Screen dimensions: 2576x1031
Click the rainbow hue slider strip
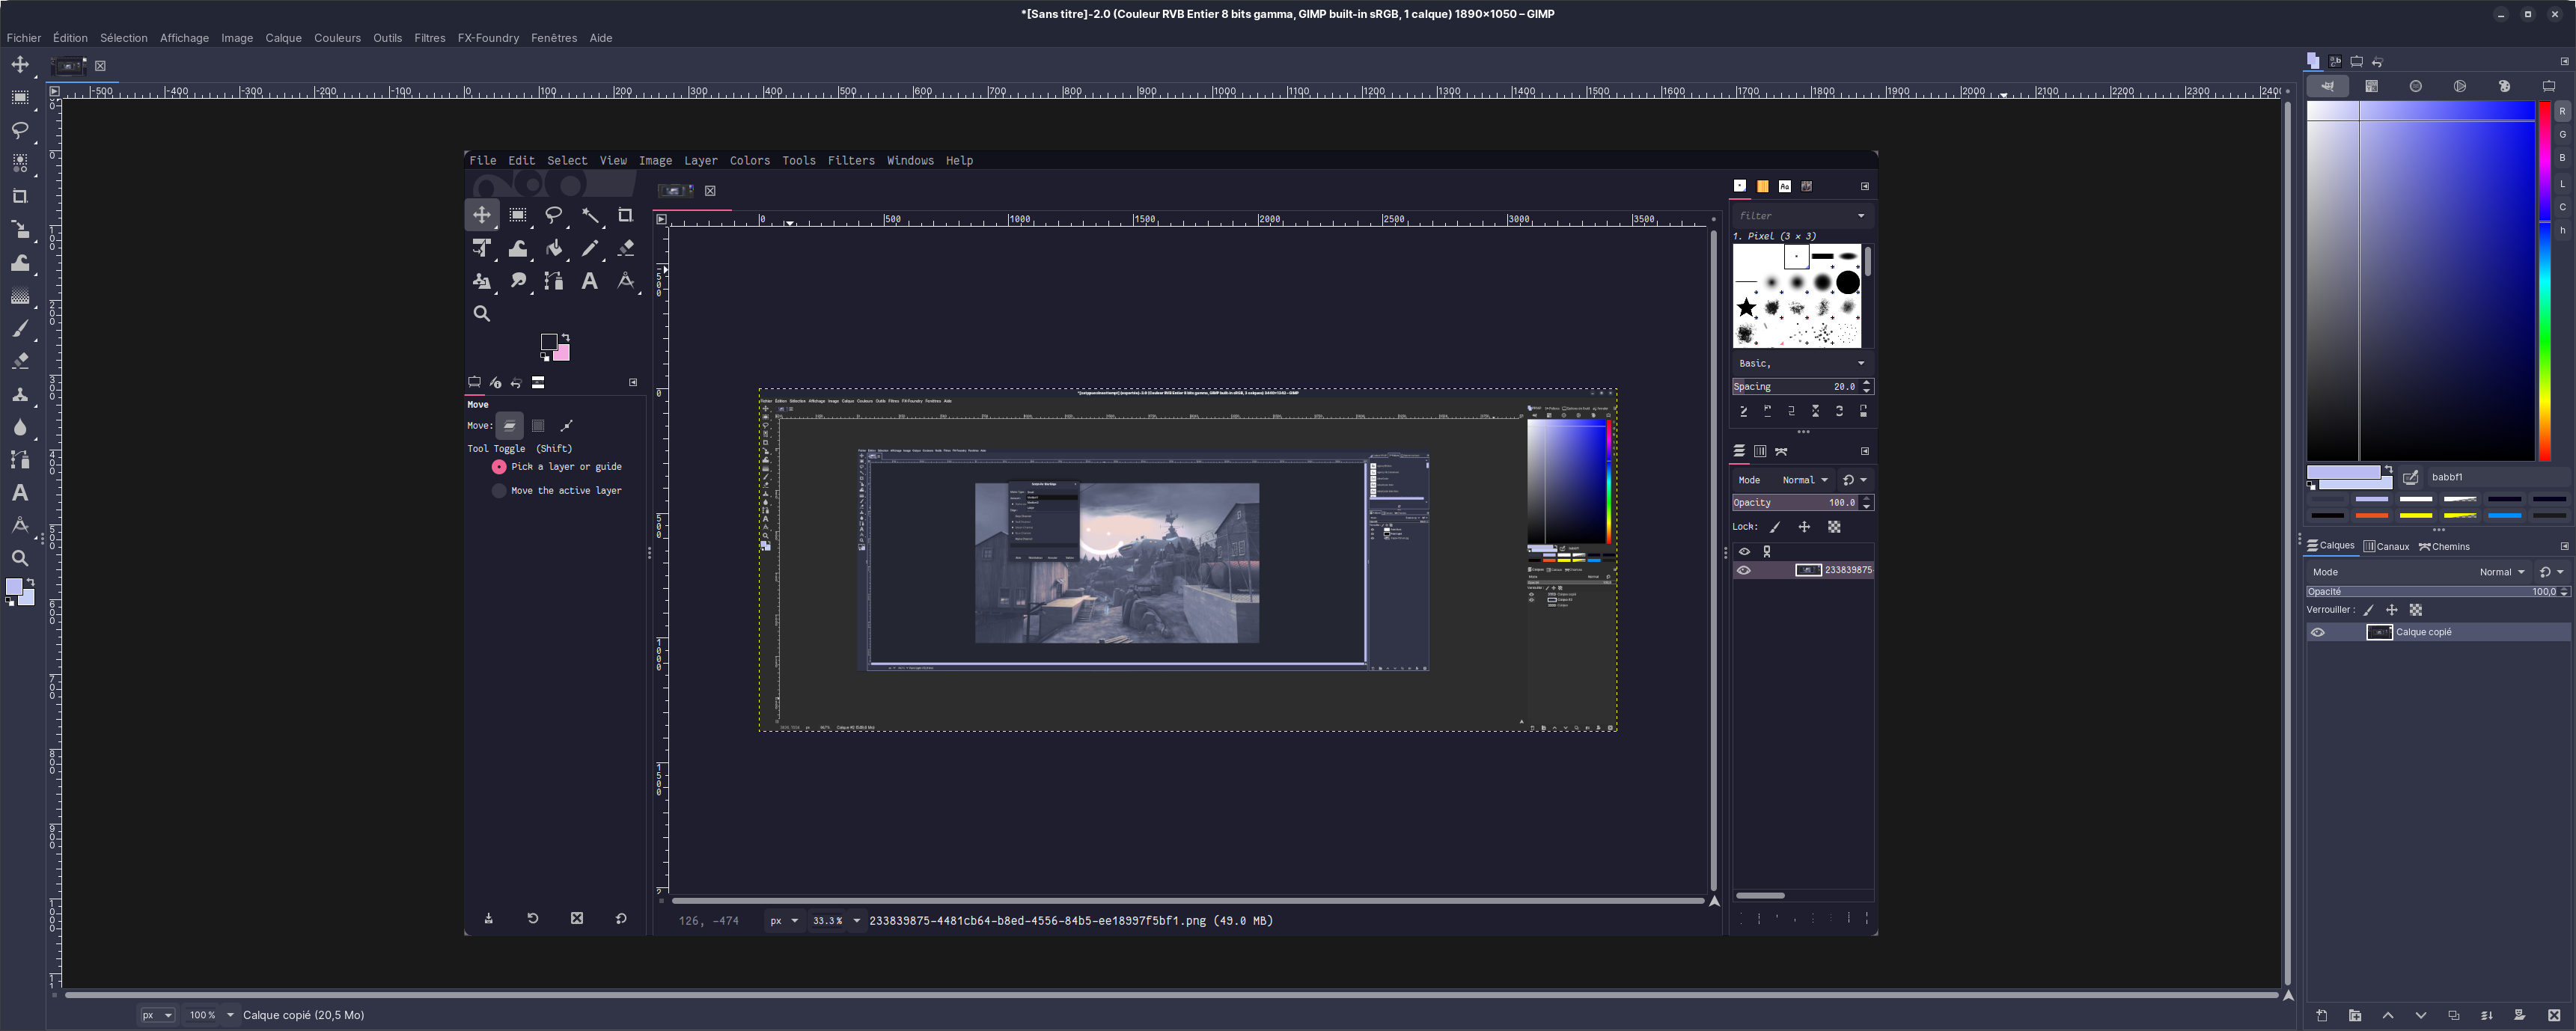pyautogui.click(x=2545, y=281)
